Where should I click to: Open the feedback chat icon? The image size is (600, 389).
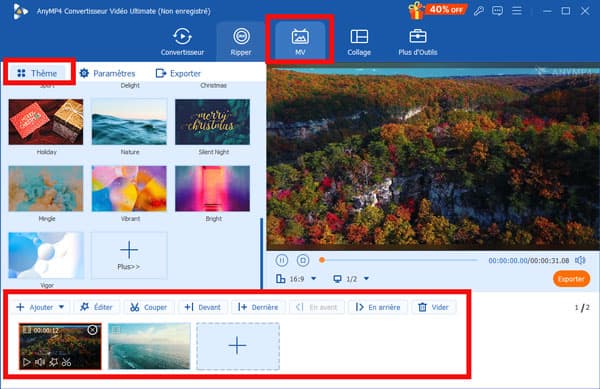click(497, 11)
